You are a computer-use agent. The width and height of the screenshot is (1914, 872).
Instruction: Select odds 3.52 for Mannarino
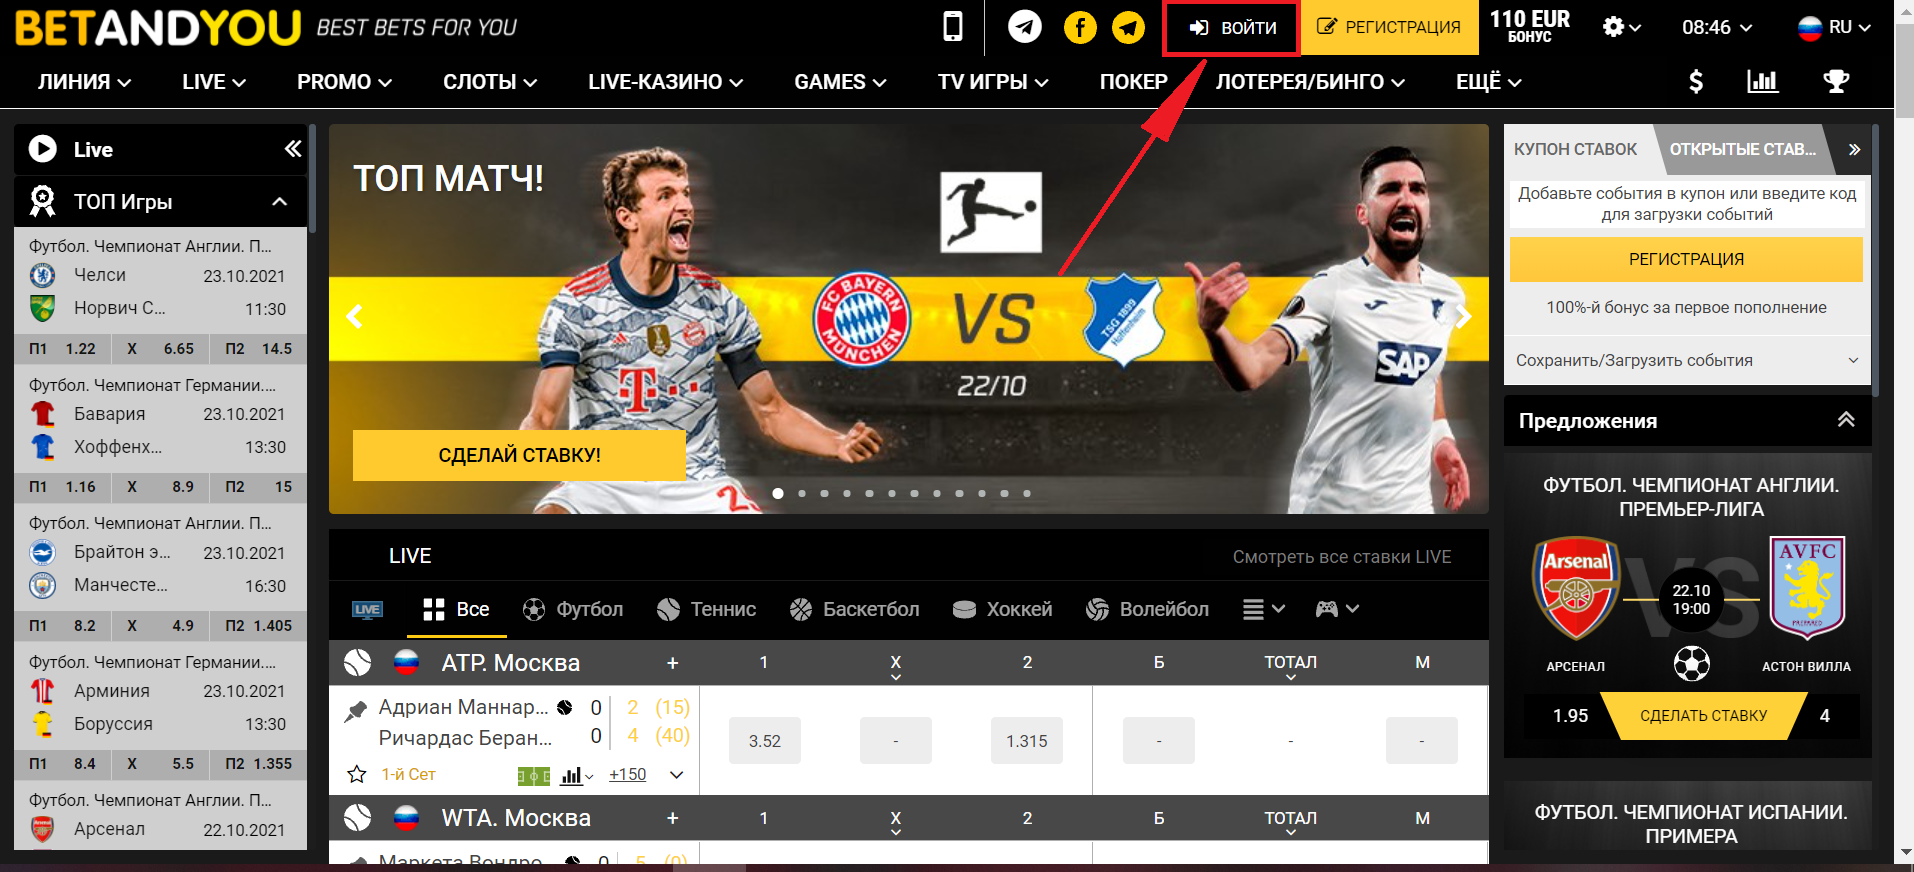pos(765,741)
